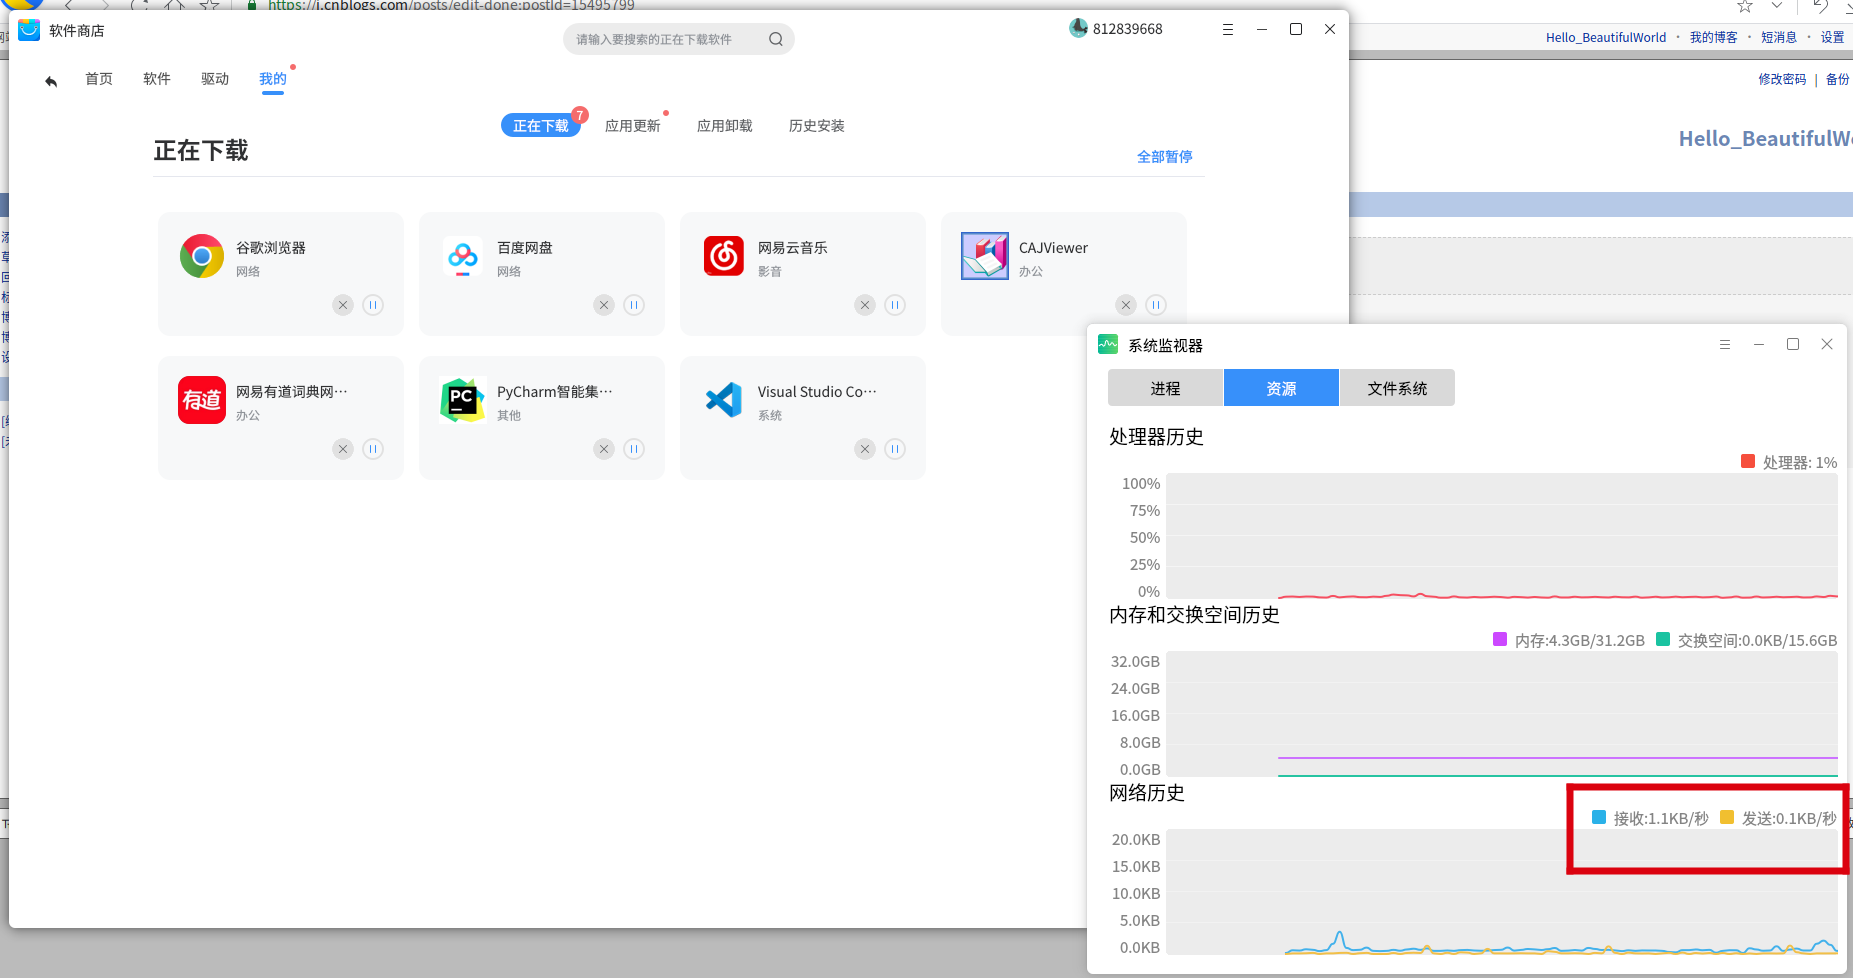Image resolution: width=1853 pixels, height=978 pixels.
Task: Select 资源 tab in 系统监视器
Action: [1281, 388]
